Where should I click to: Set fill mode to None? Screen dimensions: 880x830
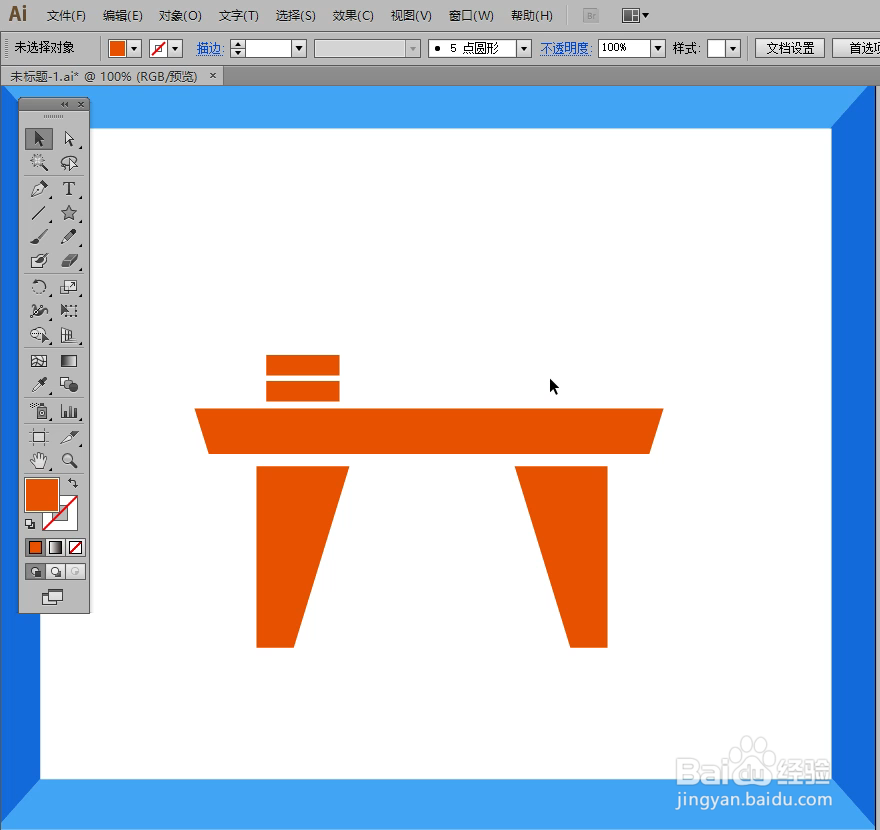[75, 547]
